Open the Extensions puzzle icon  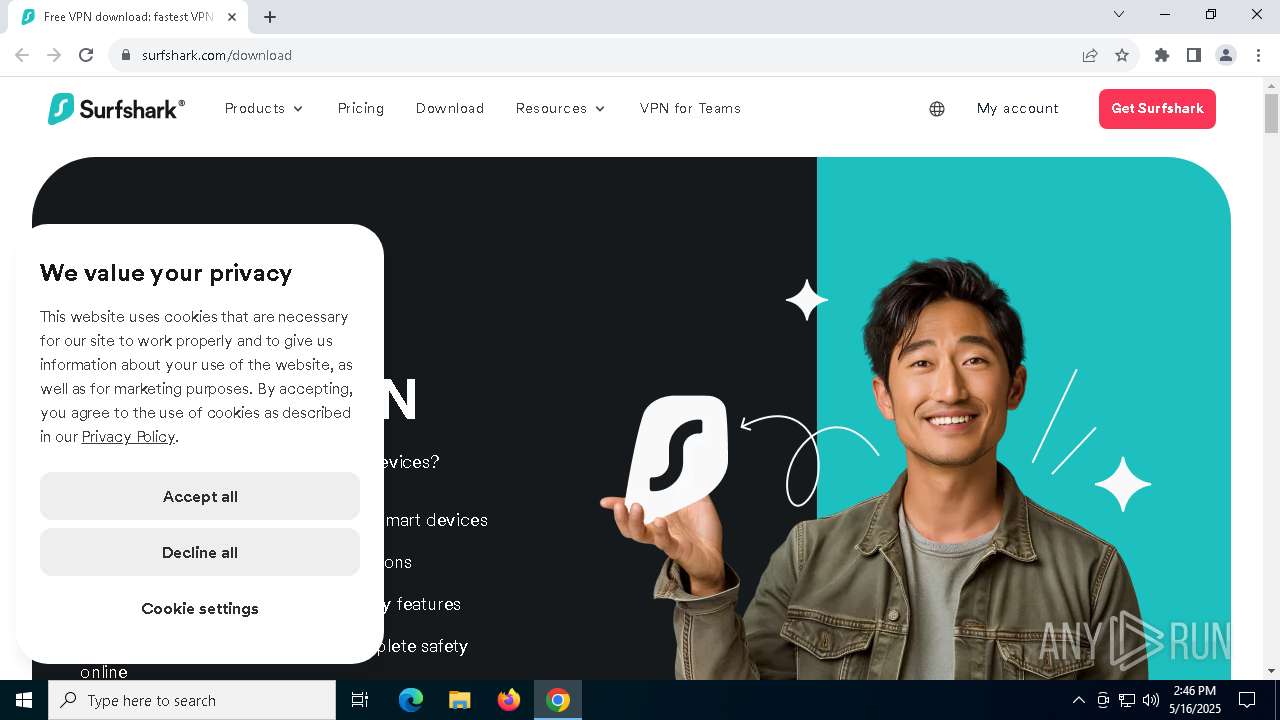1162,55
